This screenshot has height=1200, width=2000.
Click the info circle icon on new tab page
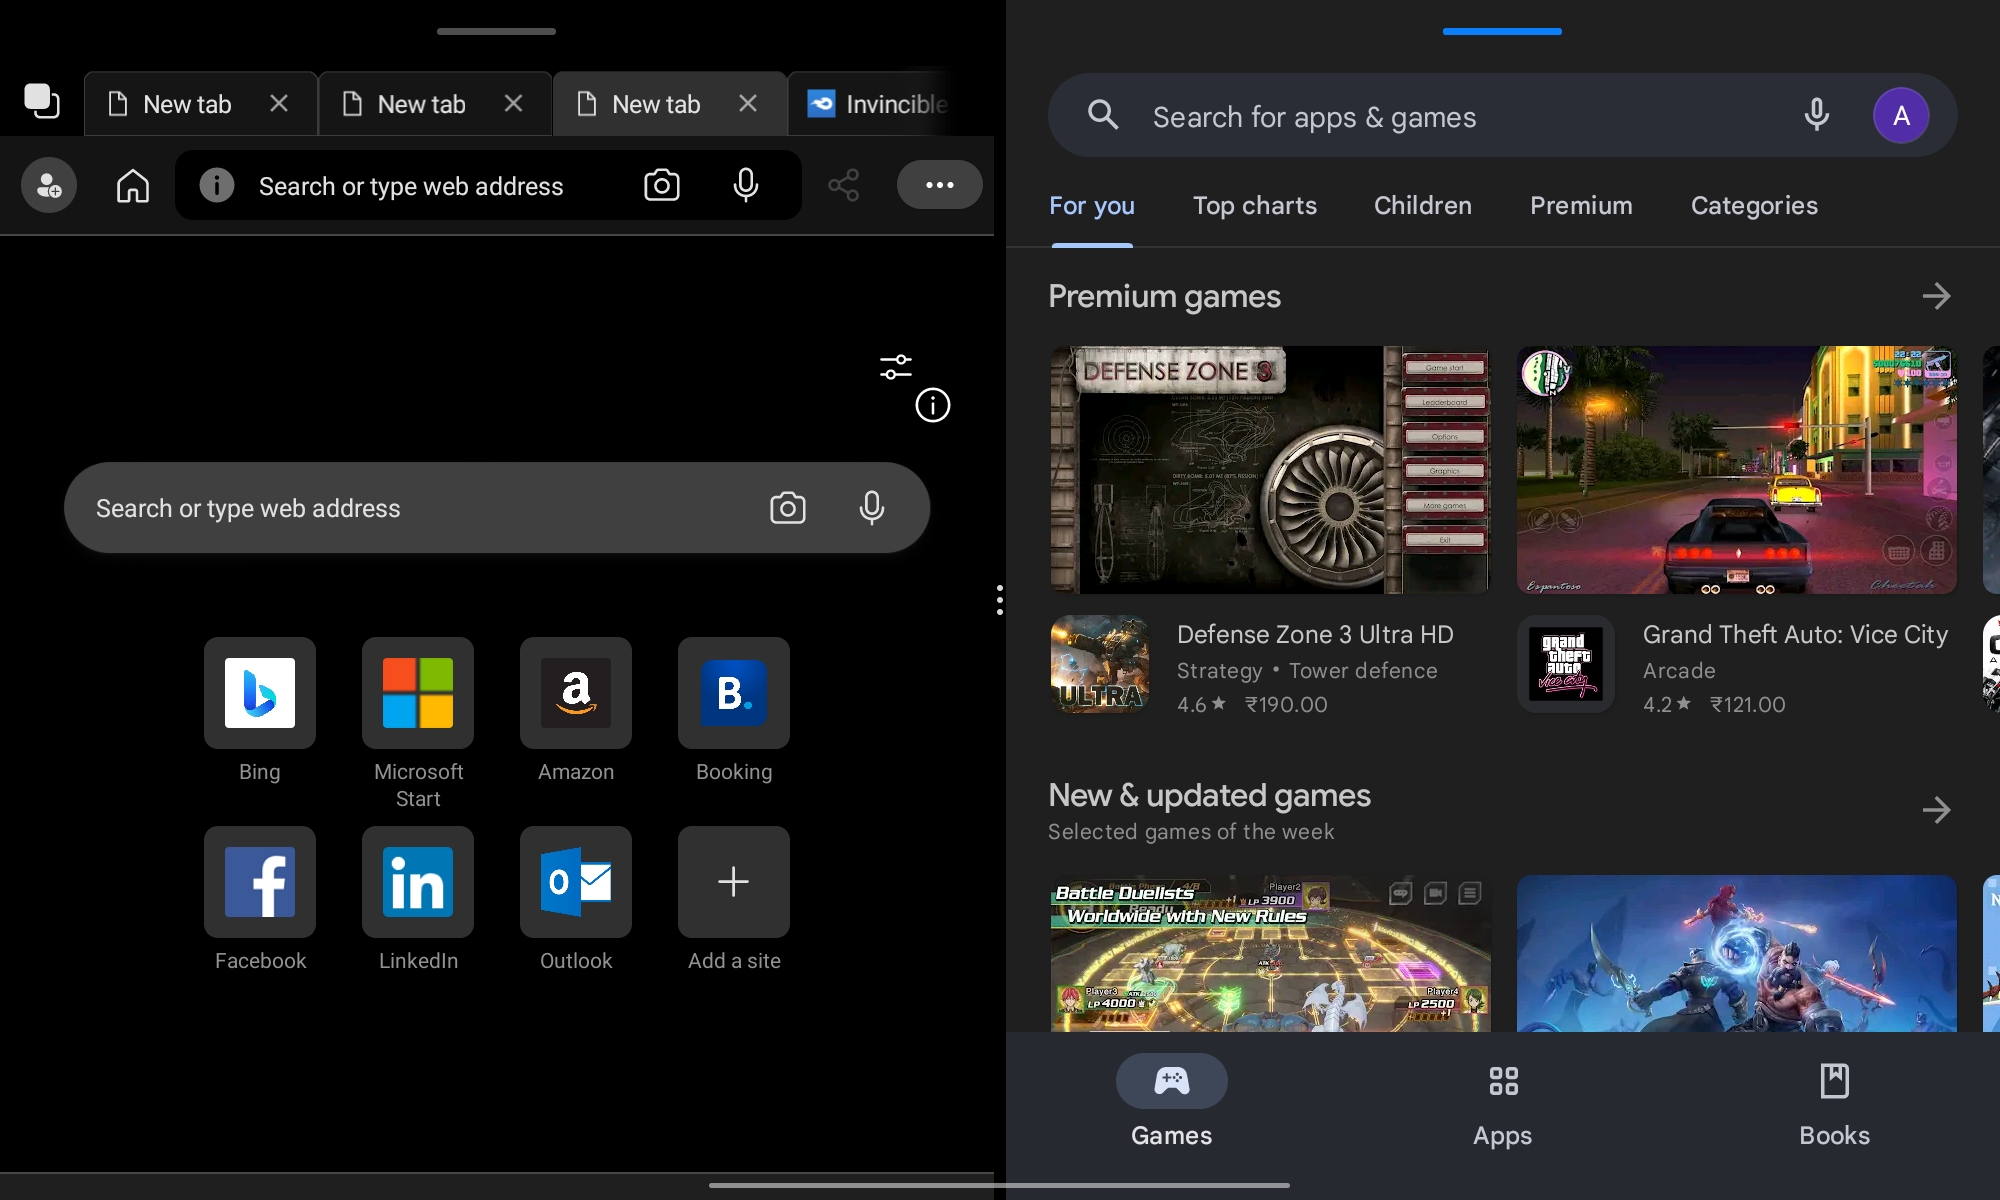tap(933, 405)
